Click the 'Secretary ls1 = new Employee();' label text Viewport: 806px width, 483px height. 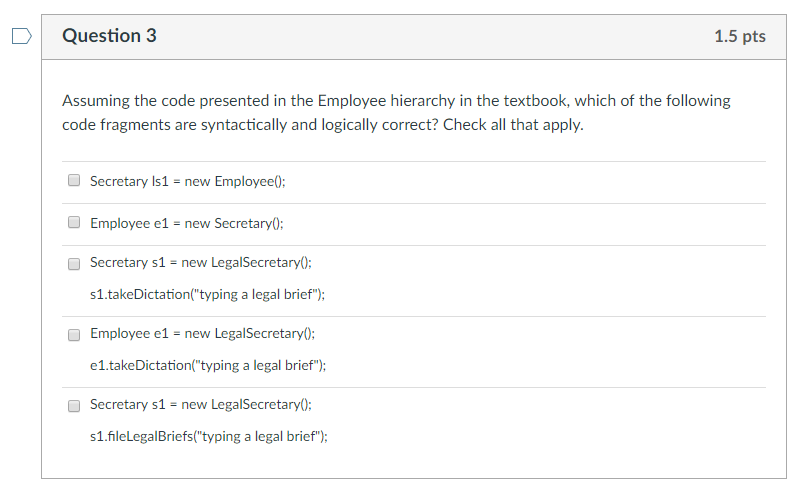188,181
